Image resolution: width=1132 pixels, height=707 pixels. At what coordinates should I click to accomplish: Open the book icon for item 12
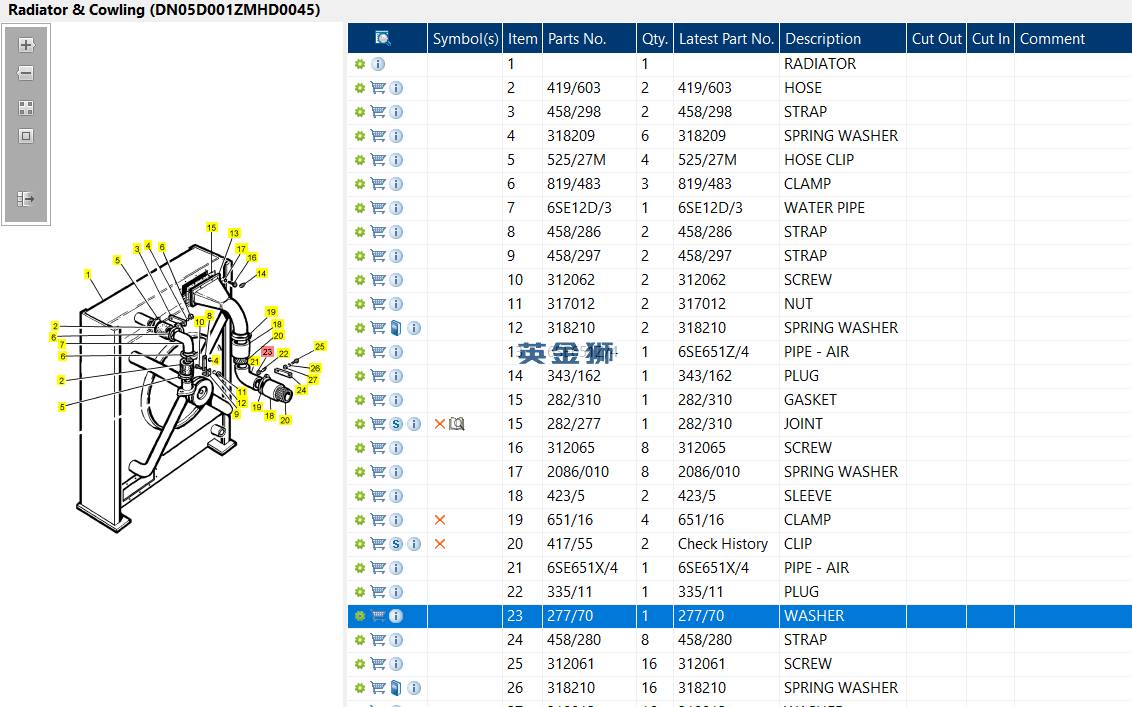[396, 328]
